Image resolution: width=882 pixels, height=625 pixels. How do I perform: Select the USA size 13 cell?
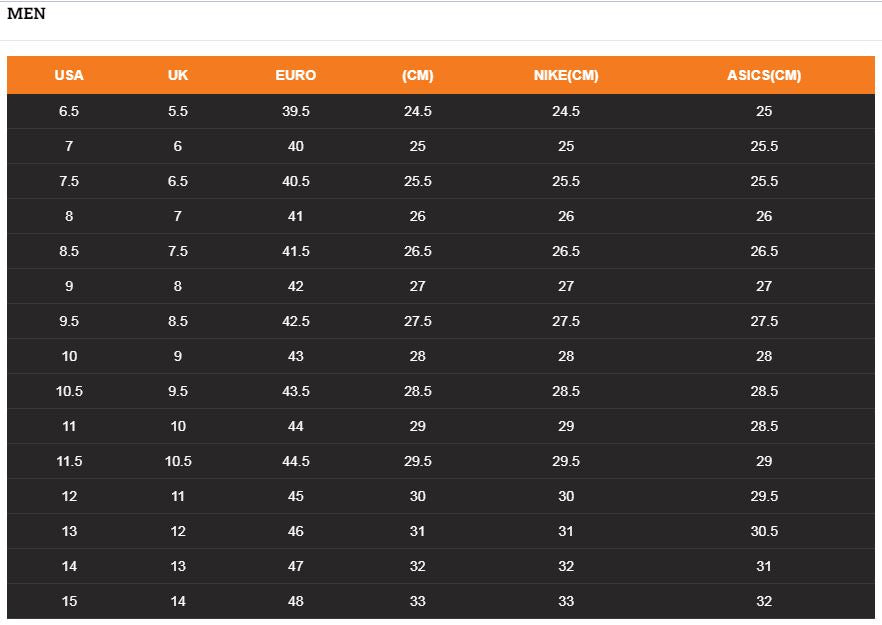point(69,531)
